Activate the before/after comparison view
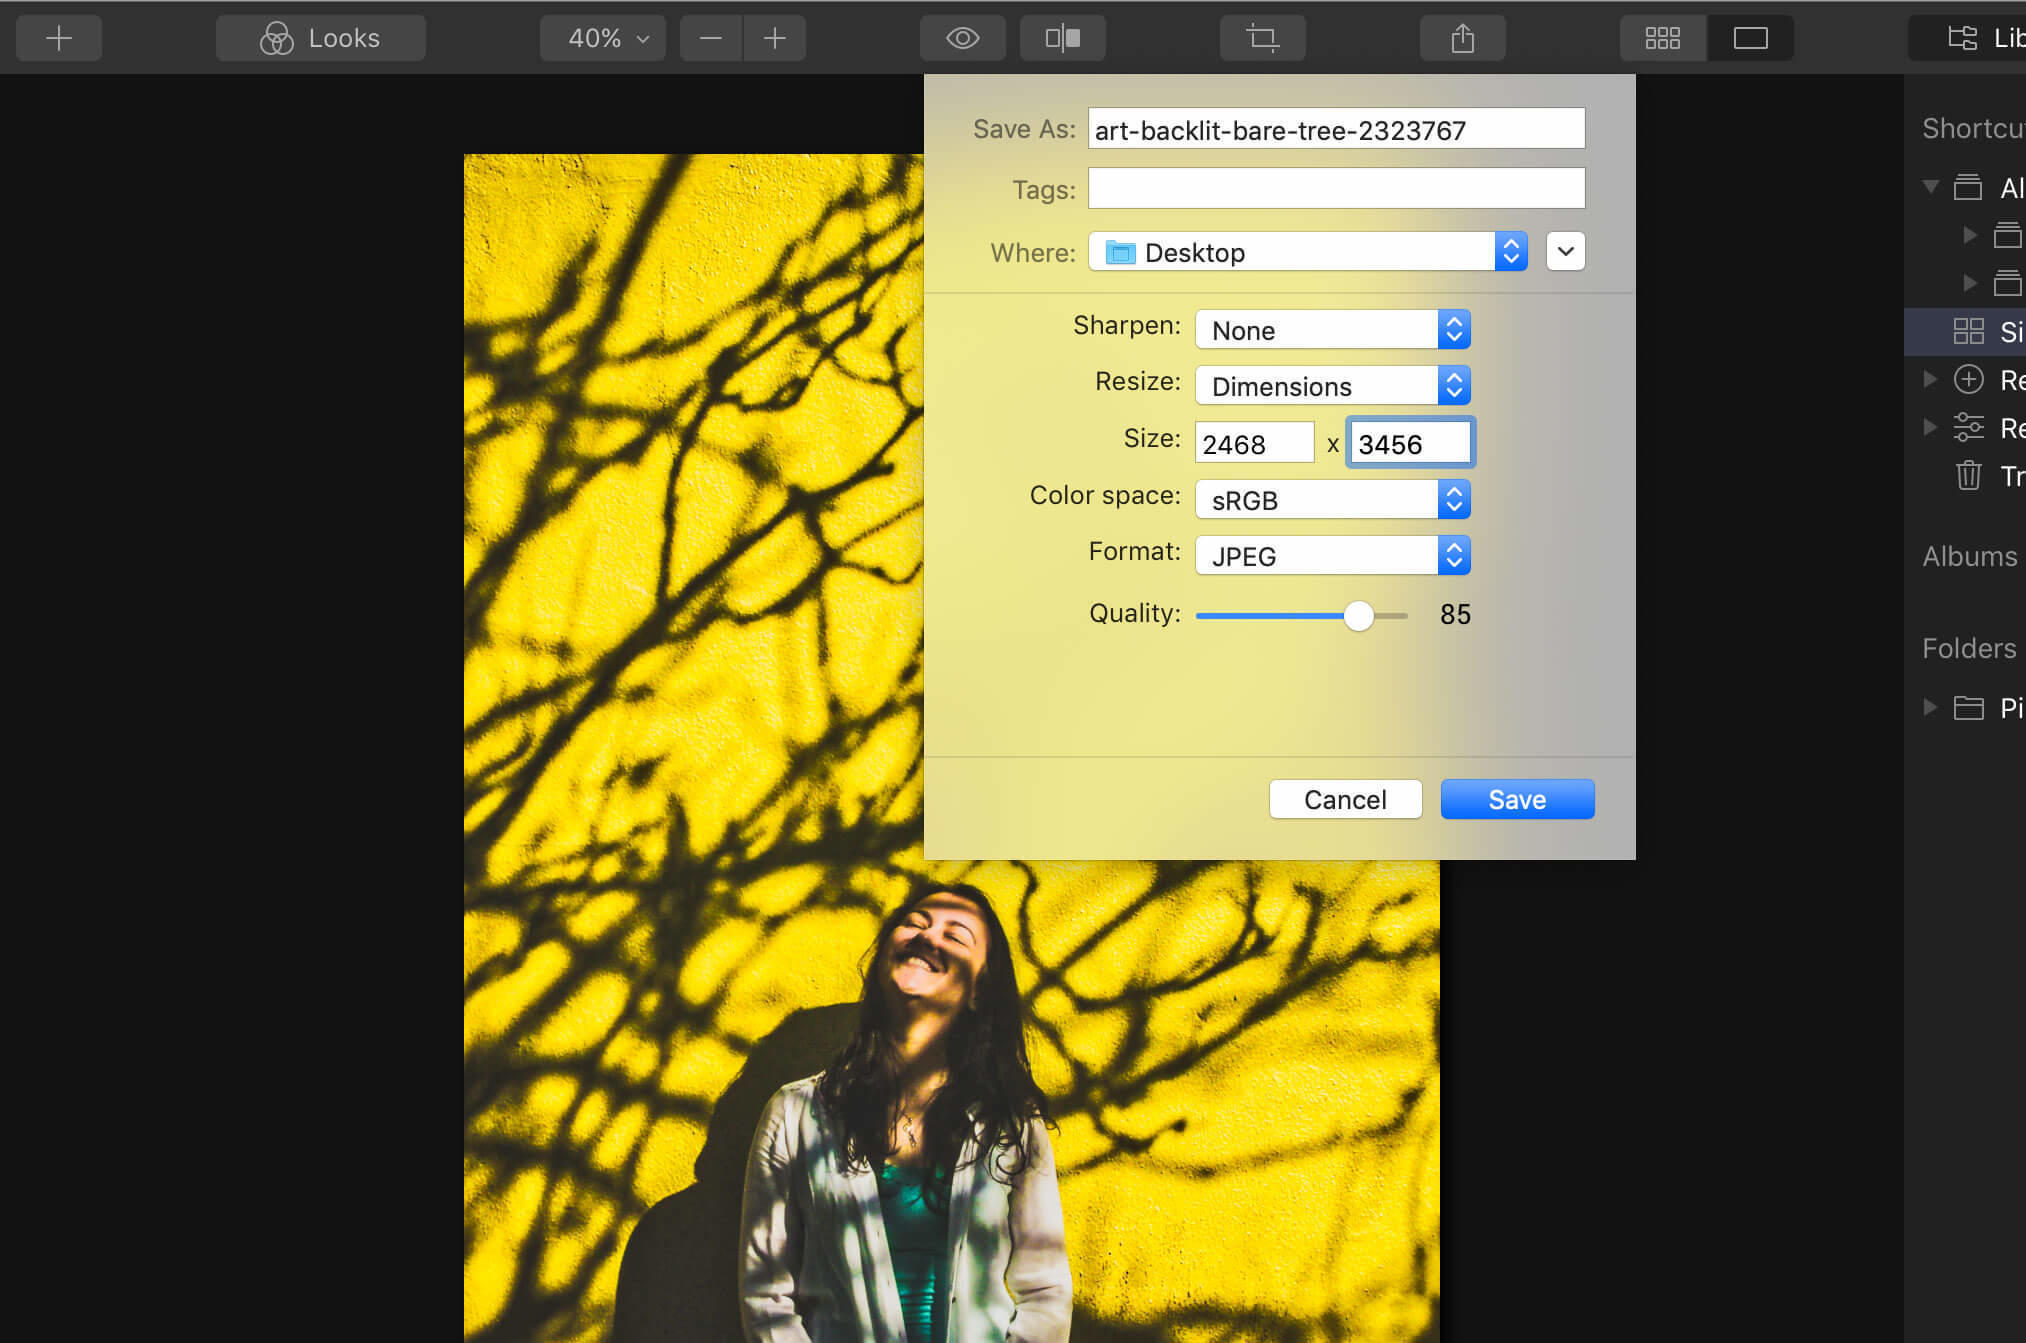This screenshot has height=1343, width=2026. [1062, 38]
